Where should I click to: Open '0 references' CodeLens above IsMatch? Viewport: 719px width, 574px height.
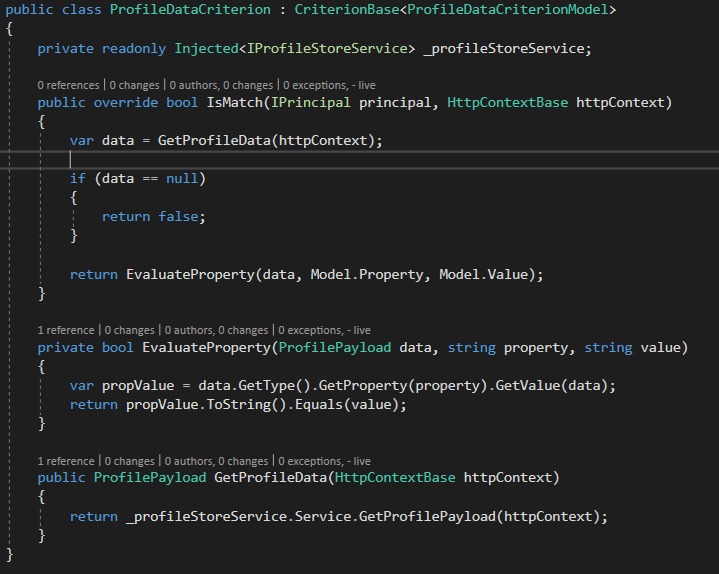pos(68,85)
